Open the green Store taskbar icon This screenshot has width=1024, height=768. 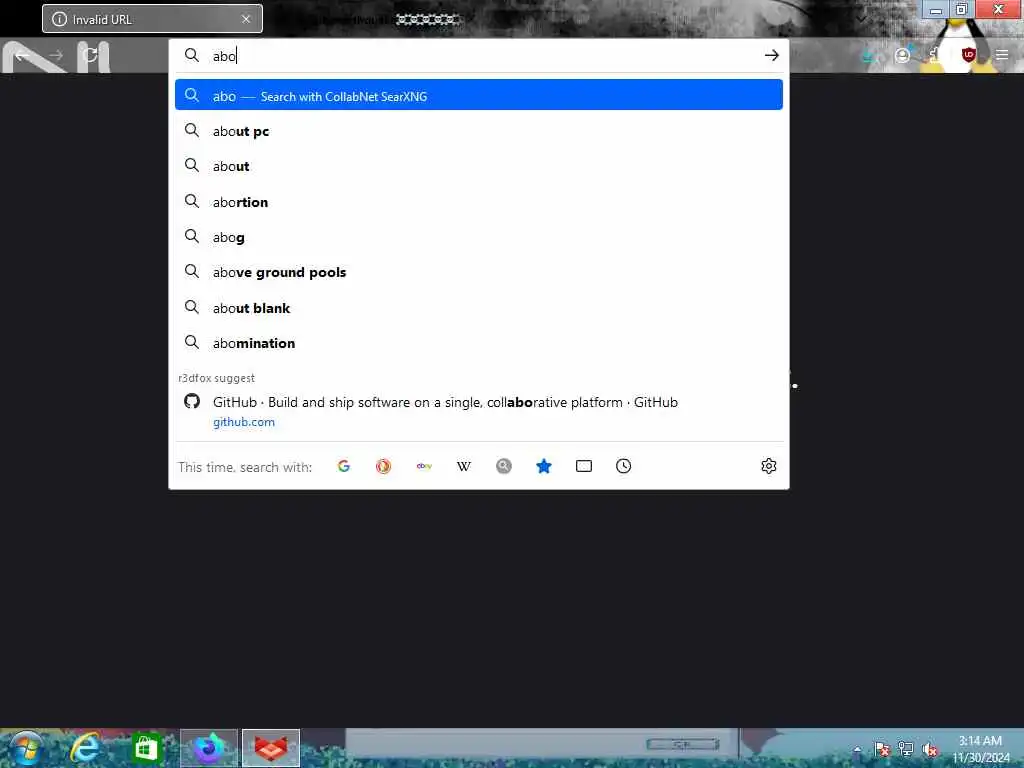pos(146,748)
